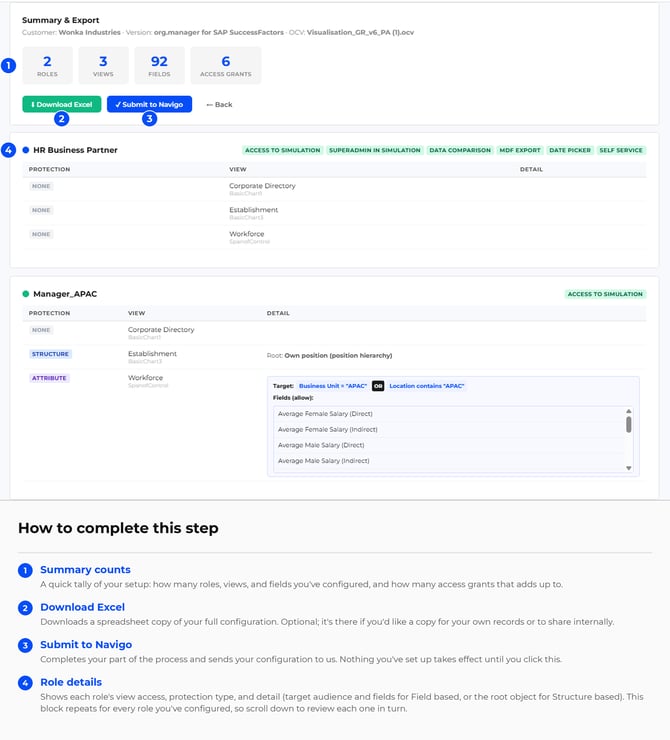
Task: Click the Date Picker tag
Action: (570, 150)
